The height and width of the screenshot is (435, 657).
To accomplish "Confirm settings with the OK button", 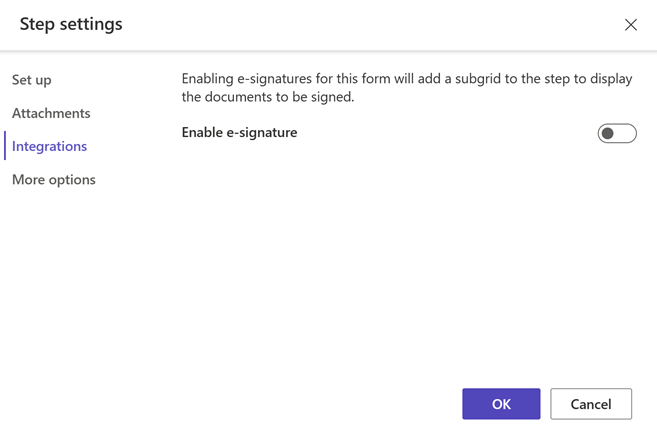I will click(x=501, y=404).
